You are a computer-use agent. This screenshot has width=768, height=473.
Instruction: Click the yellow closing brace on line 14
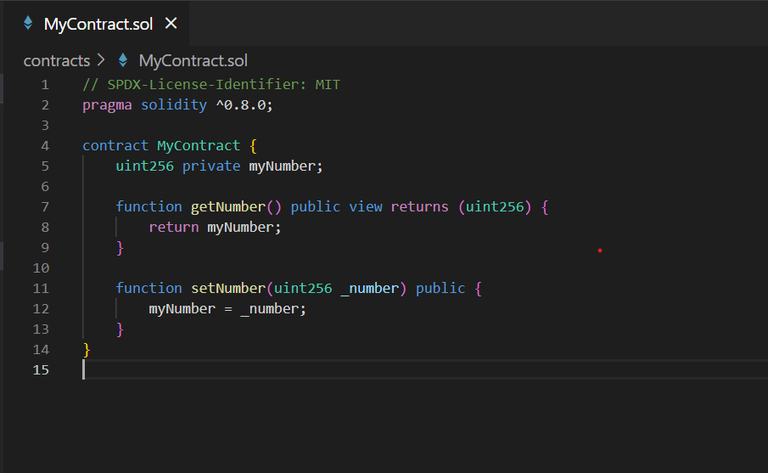(86, 350)
